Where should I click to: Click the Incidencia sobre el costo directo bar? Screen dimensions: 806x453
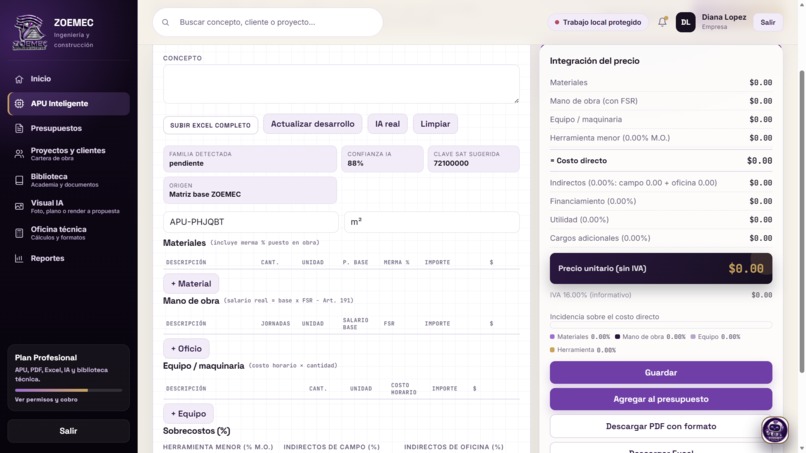pos(661,325)
